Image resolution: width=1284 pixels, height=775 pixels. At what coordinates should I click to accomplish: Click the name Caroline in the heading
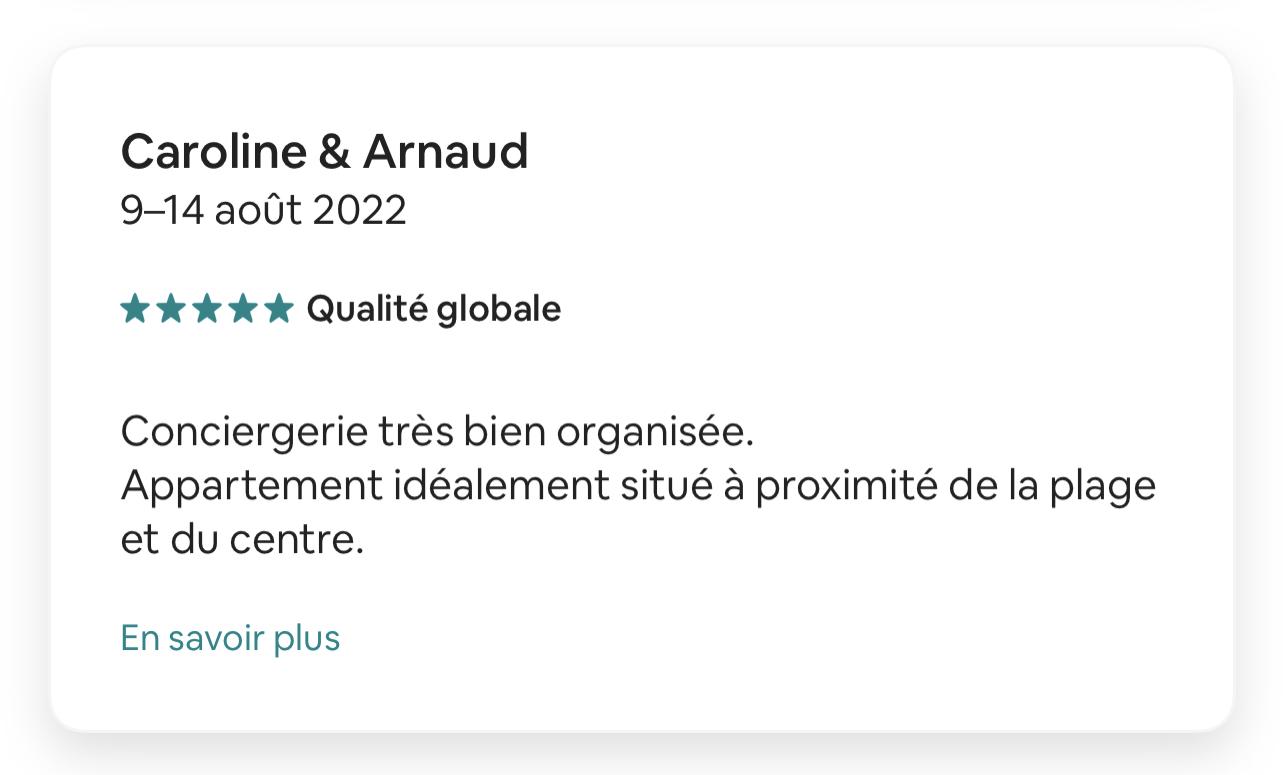[213, 152]
